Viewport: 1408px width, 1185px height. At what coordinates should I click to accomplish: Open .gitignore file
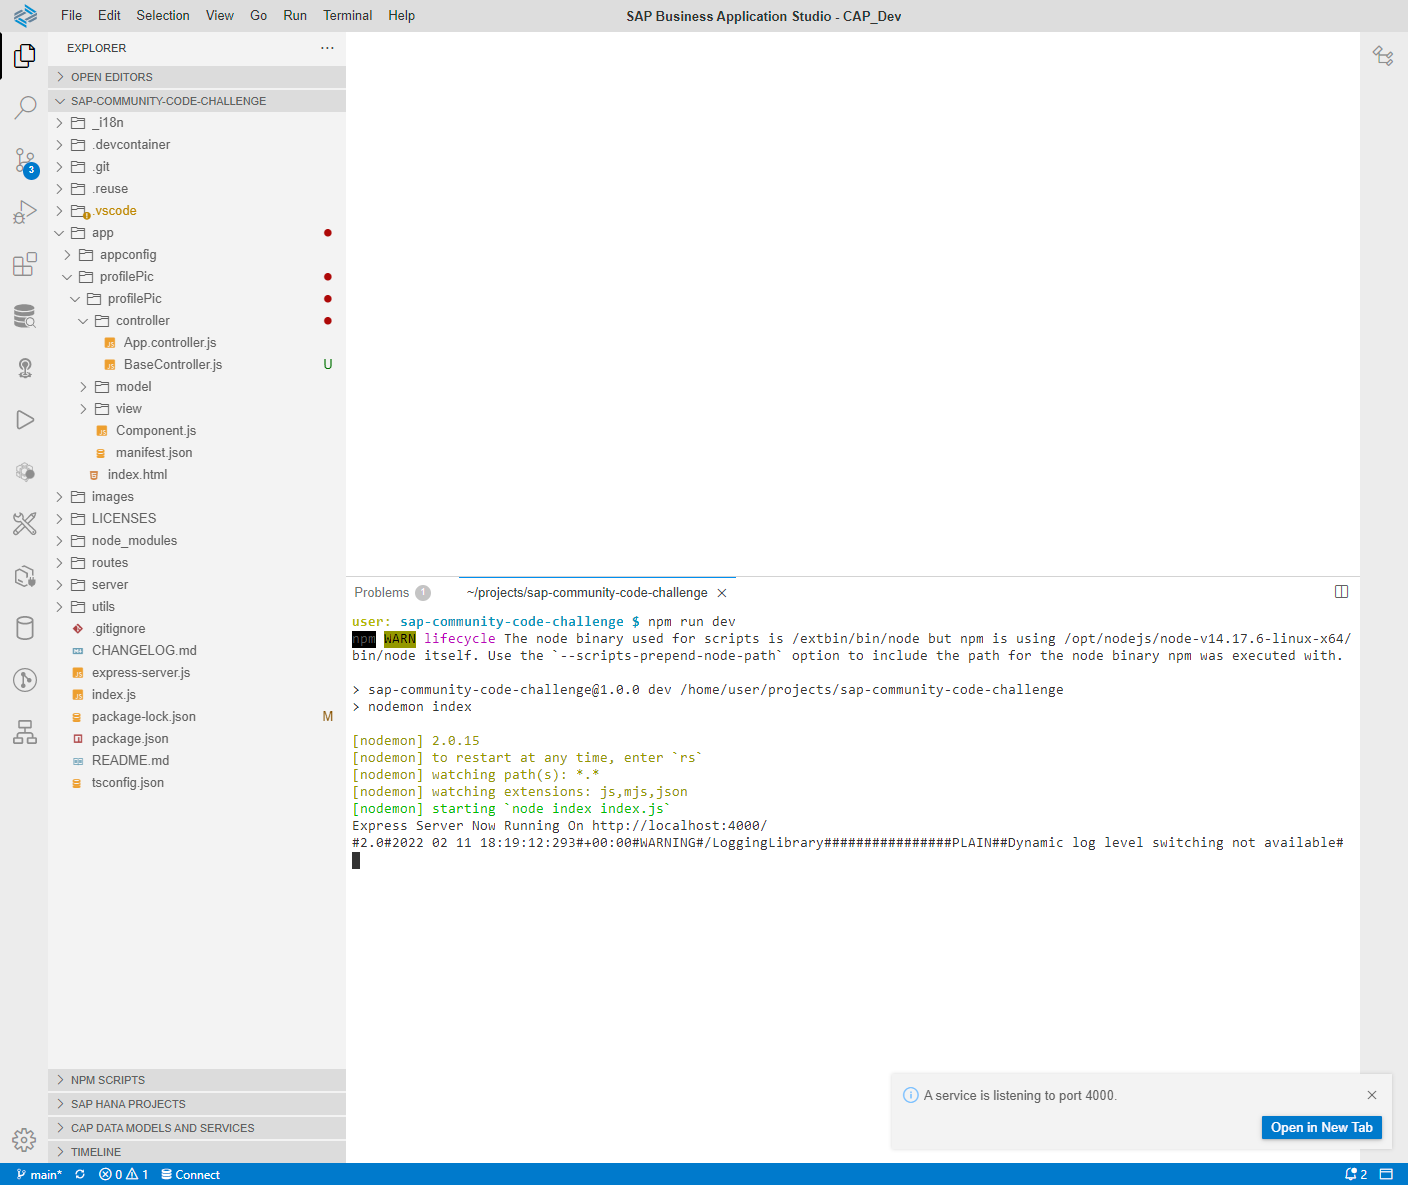[197, 629]
